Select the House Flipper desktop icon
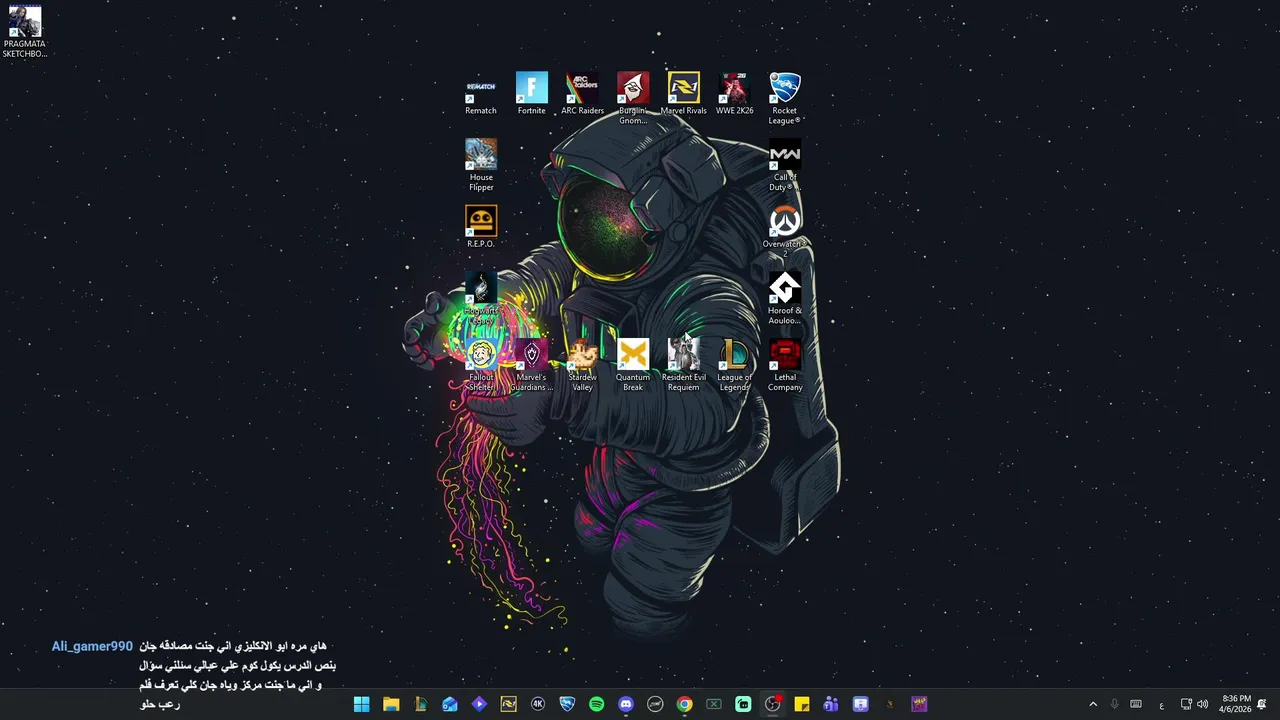1280x720 pixels. click(481, 165)
